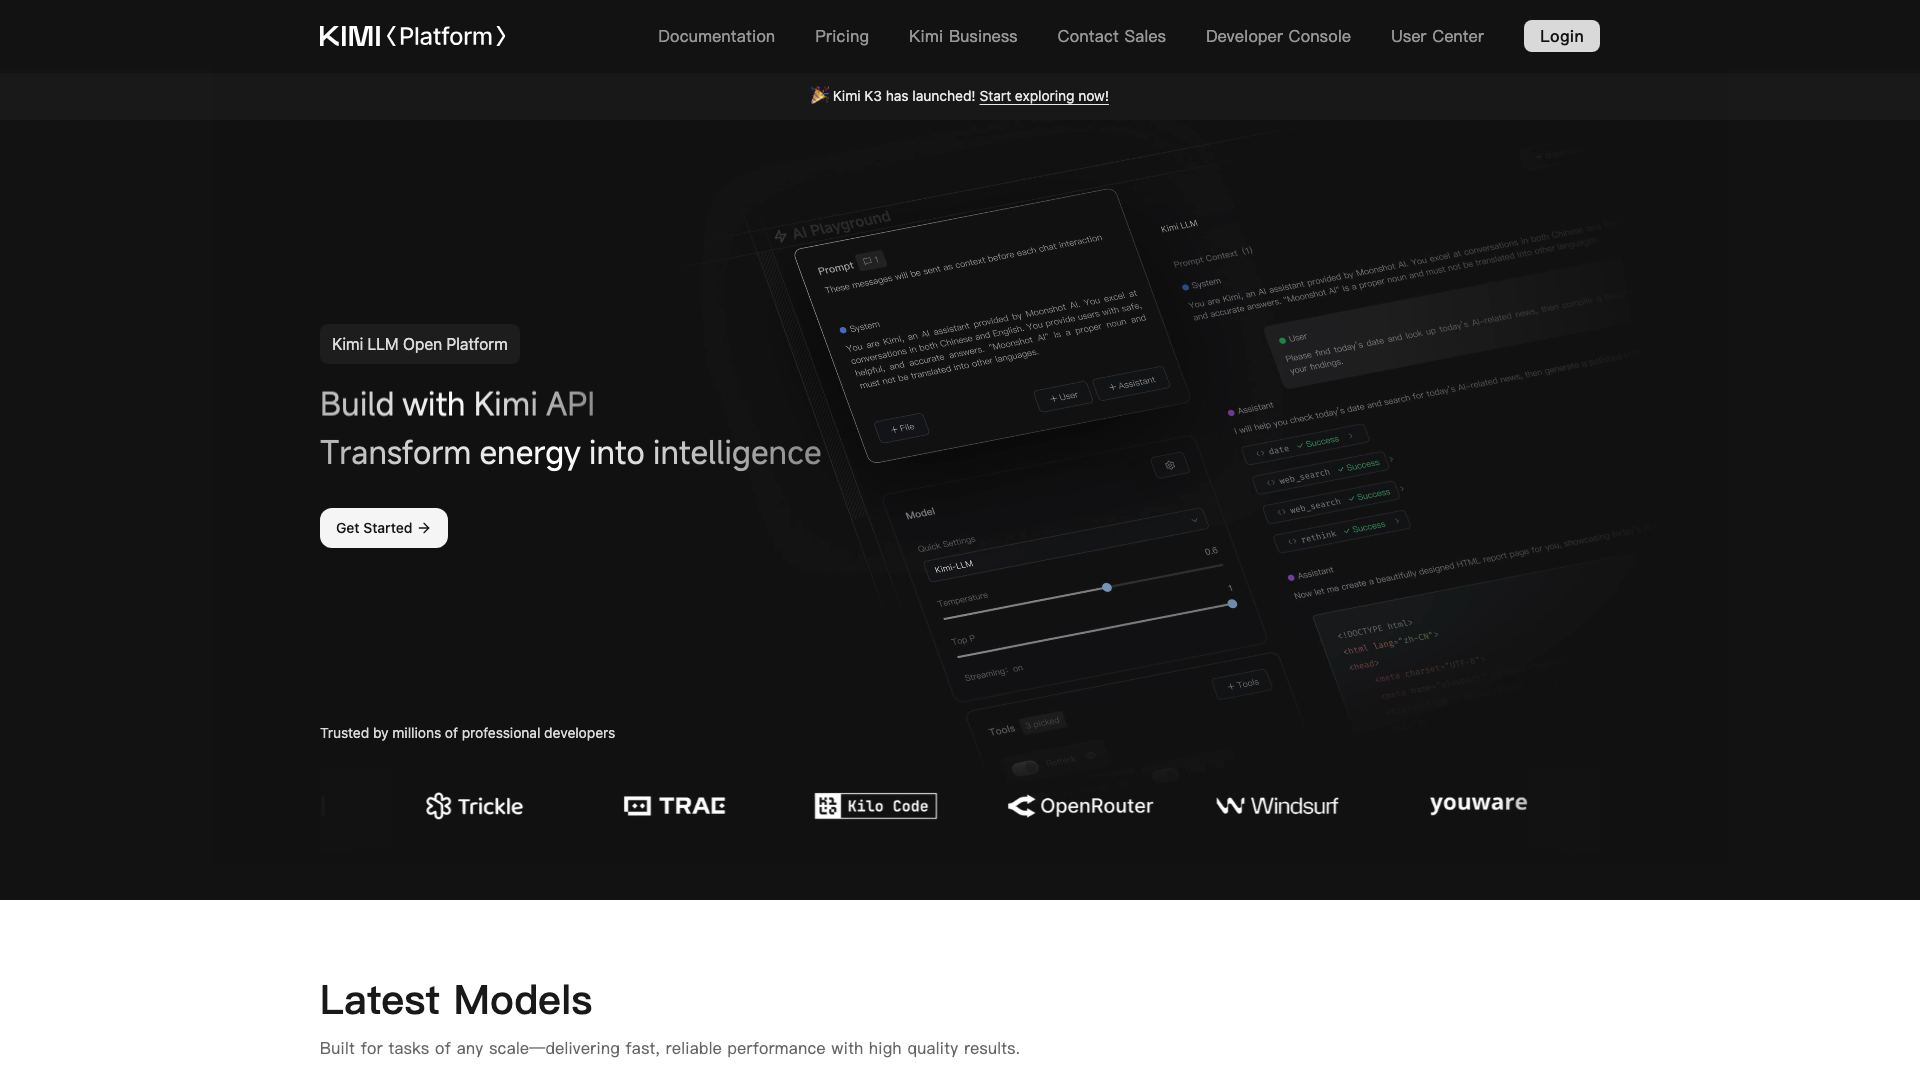Click the Windsurf logo
Screen dimensions: 1920x1080
click(x=1277, y=806)
